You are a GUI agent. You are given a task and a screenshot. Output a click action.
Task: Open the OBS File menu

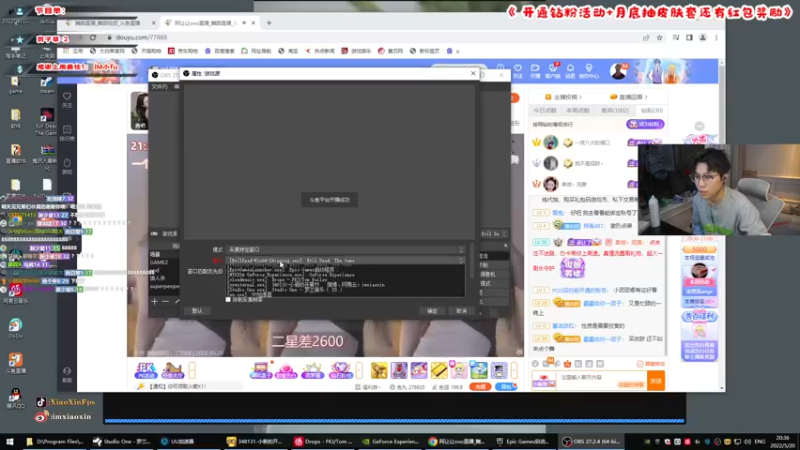[159, 87]
